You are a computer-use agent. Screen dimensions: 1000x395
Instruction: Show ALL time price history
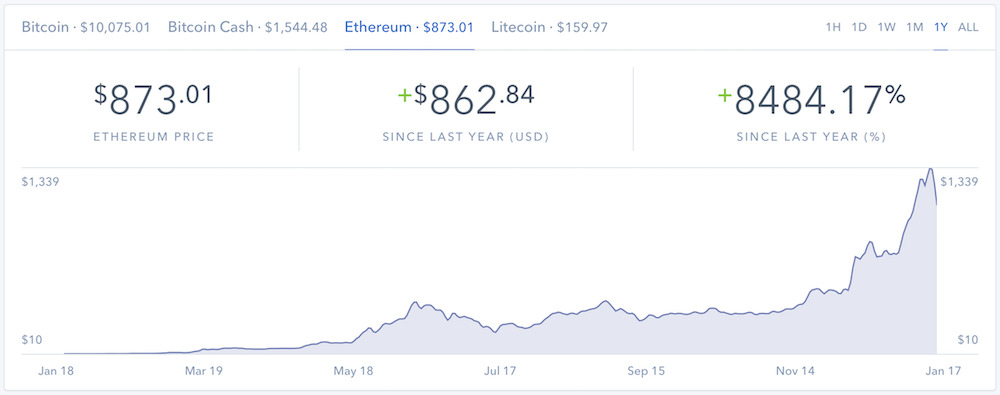point(968,27)
